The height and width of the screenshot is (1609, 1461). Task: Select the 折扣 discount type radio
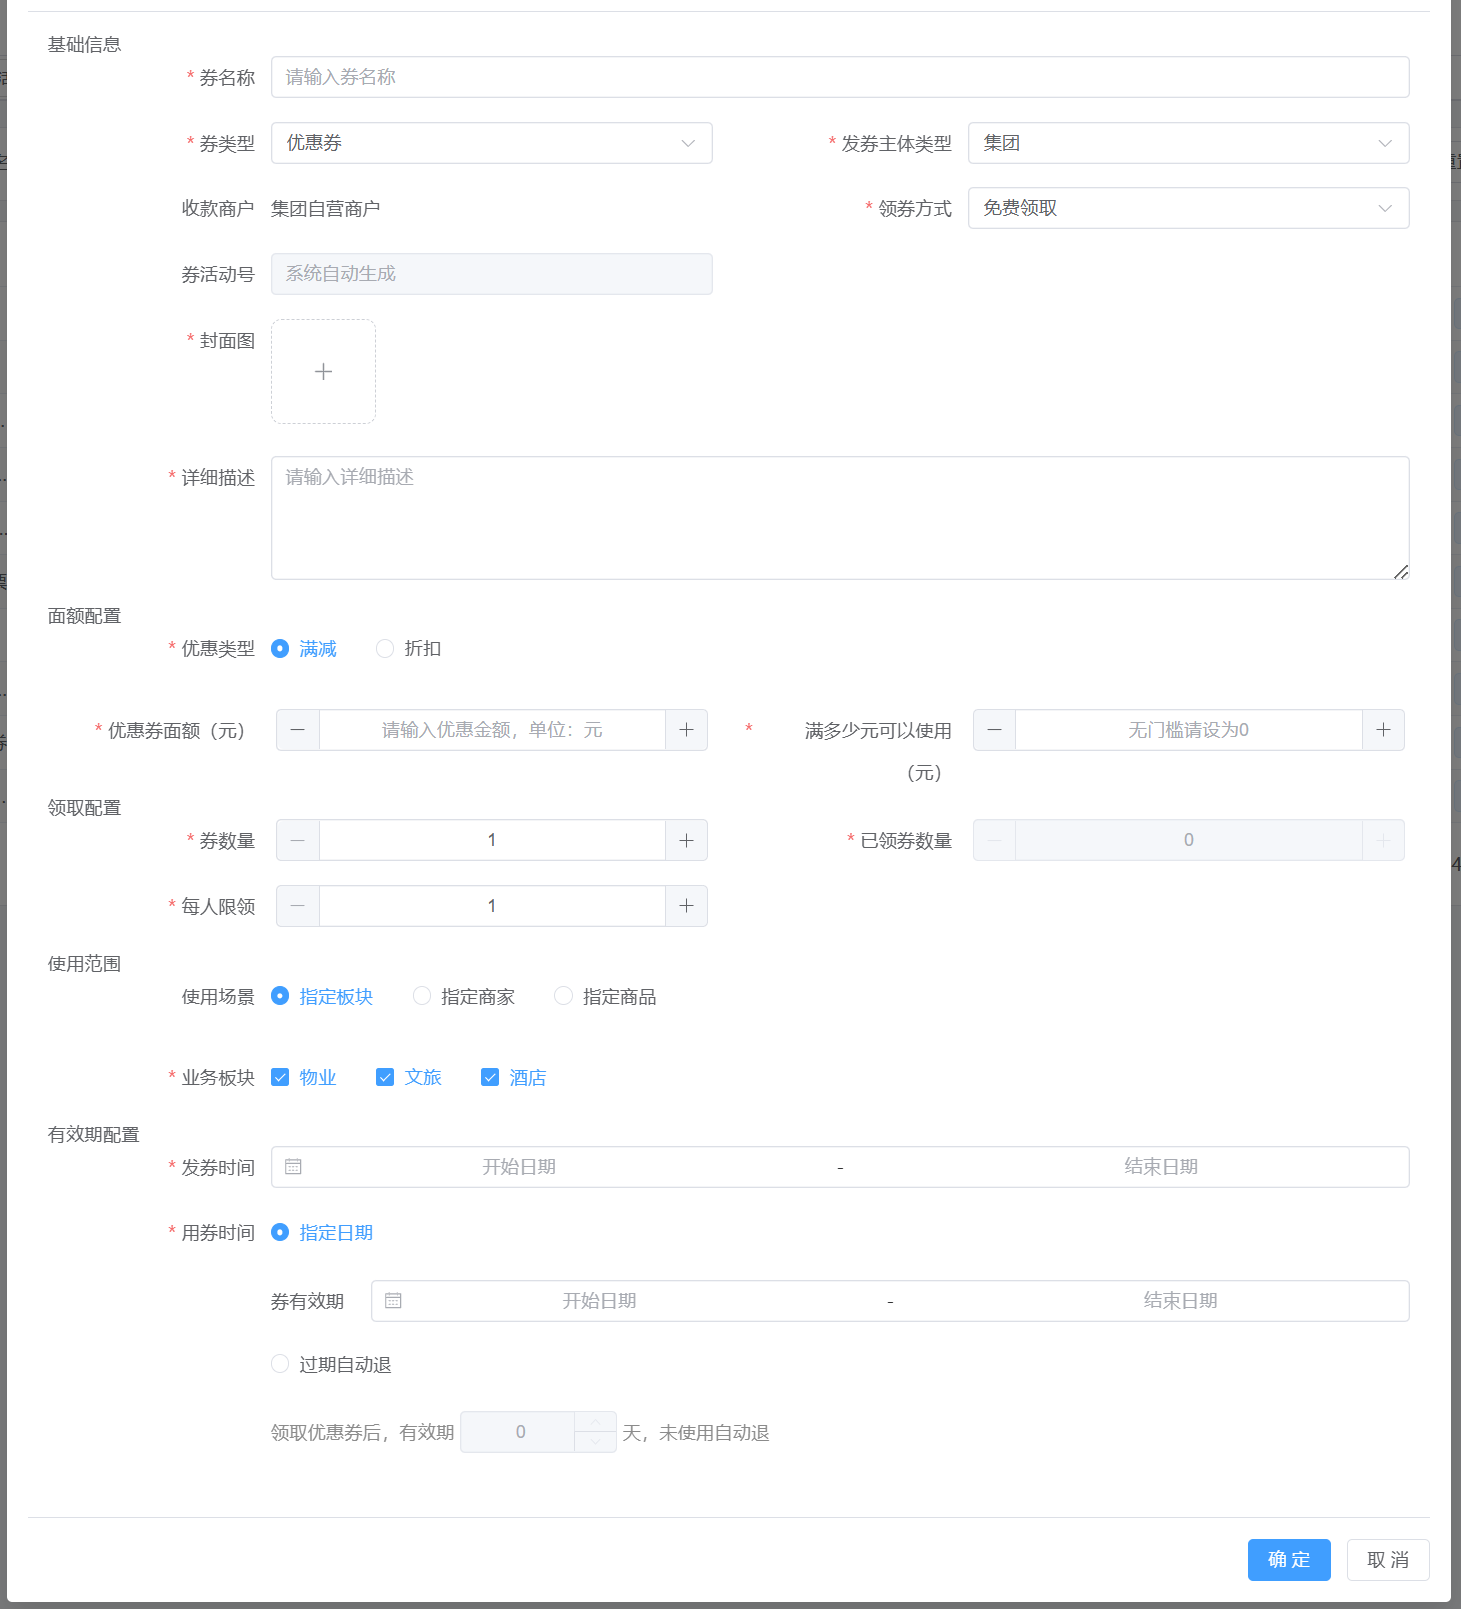[385, 649]
